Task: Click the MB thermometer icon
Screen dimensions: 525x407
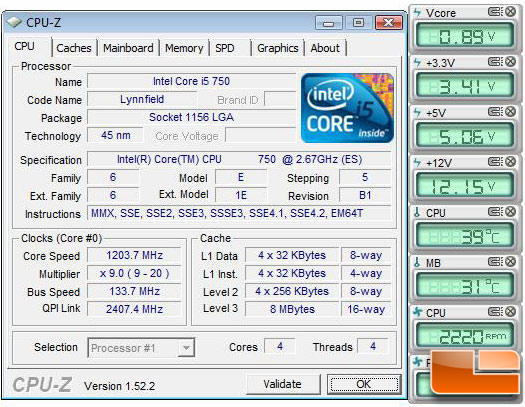Action: pos(417,262)
